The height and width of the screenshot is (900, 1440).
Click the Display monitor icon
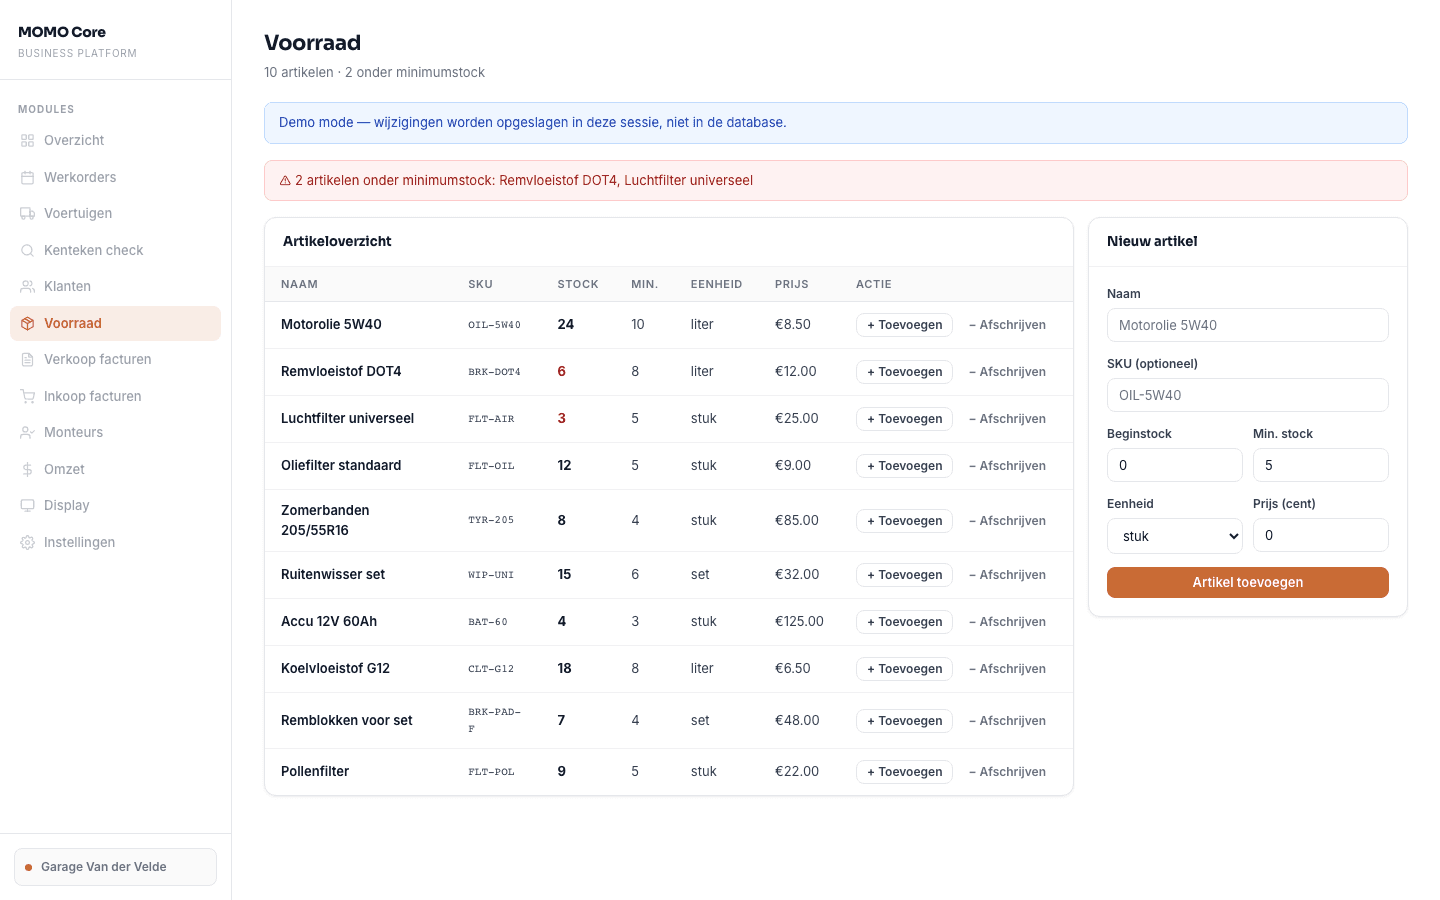click(x=28, y=506)
